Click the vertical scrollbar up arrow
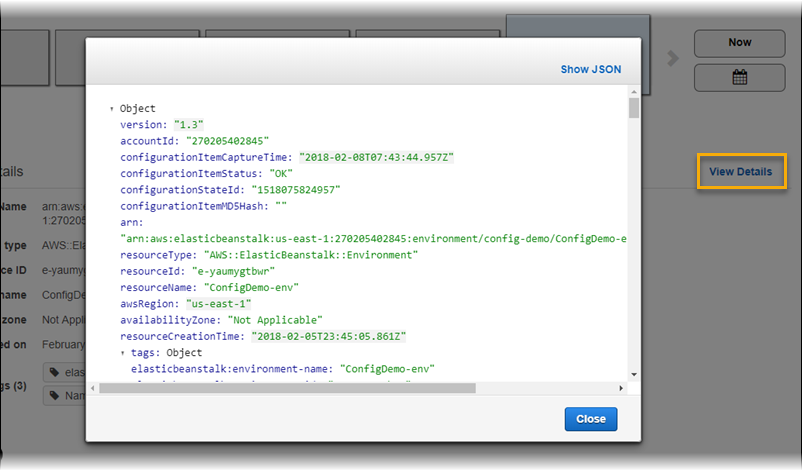The height and width of the screenshot is (471, 802). click(633, 94)
